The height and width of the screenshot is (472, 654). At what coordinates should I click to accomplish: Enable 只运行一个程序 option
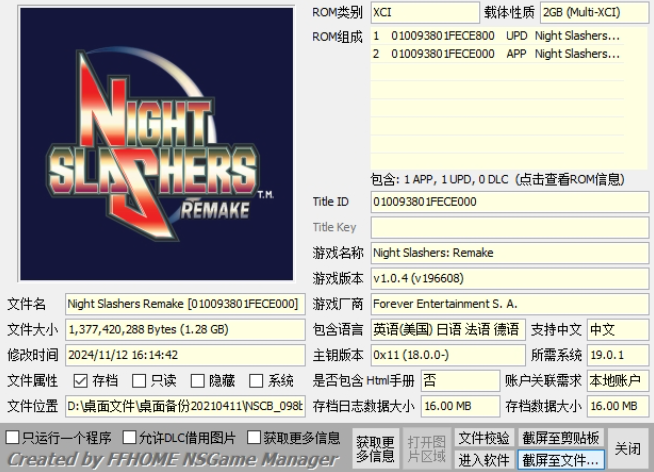pos(13,437)
